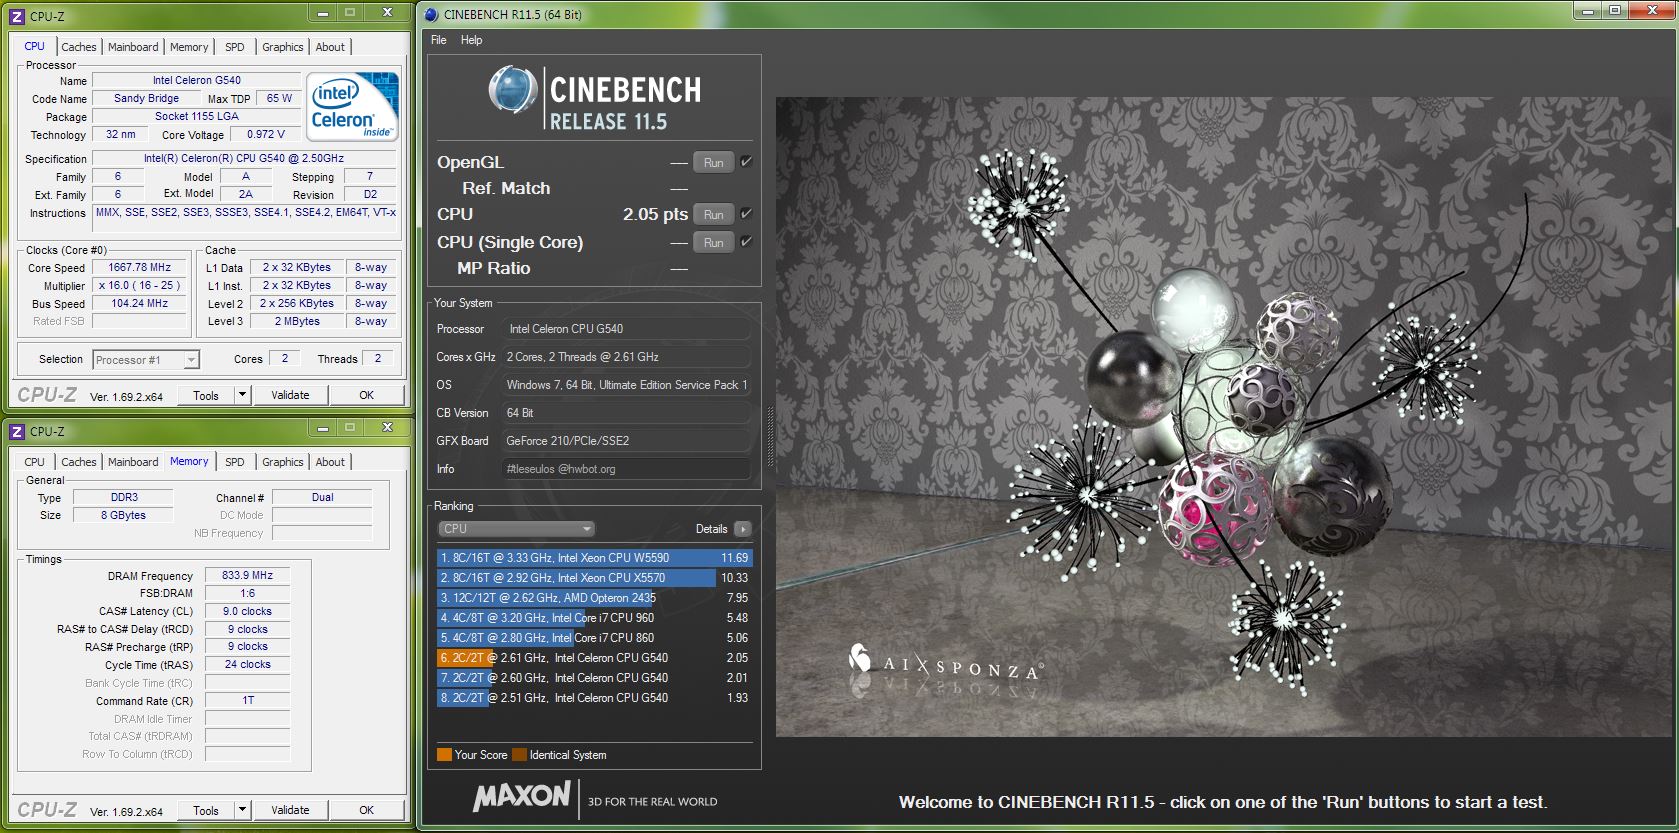Switch to Mainboard tab in lower CPU-Z window
The height and width of the screenshot is (833, 1679).
(133, 462)
